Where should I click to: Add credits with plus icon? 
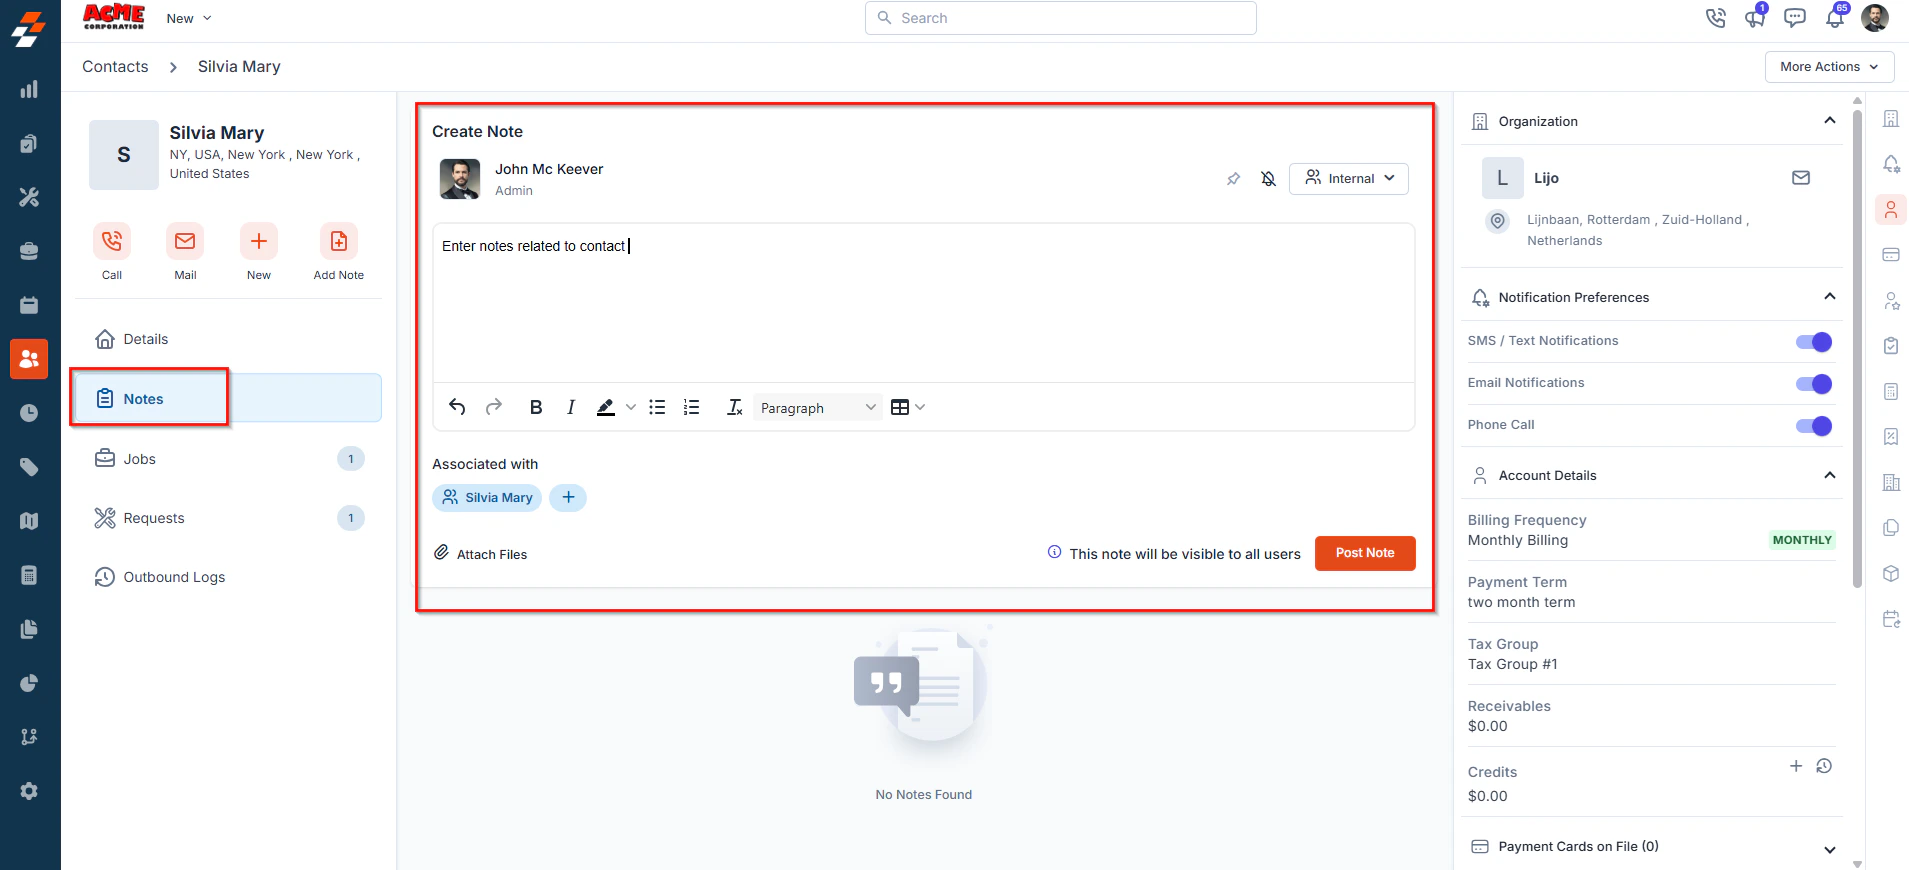click(x=1795, y=766)
